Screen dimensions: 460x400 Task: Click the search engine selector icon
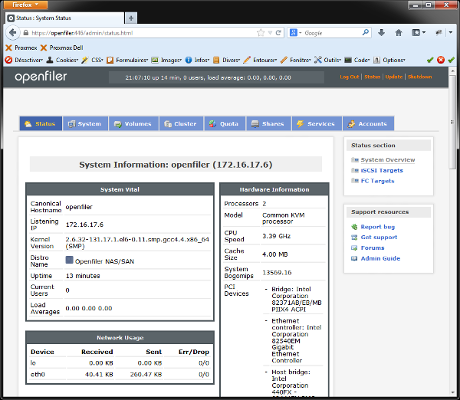tap(295, 33)
